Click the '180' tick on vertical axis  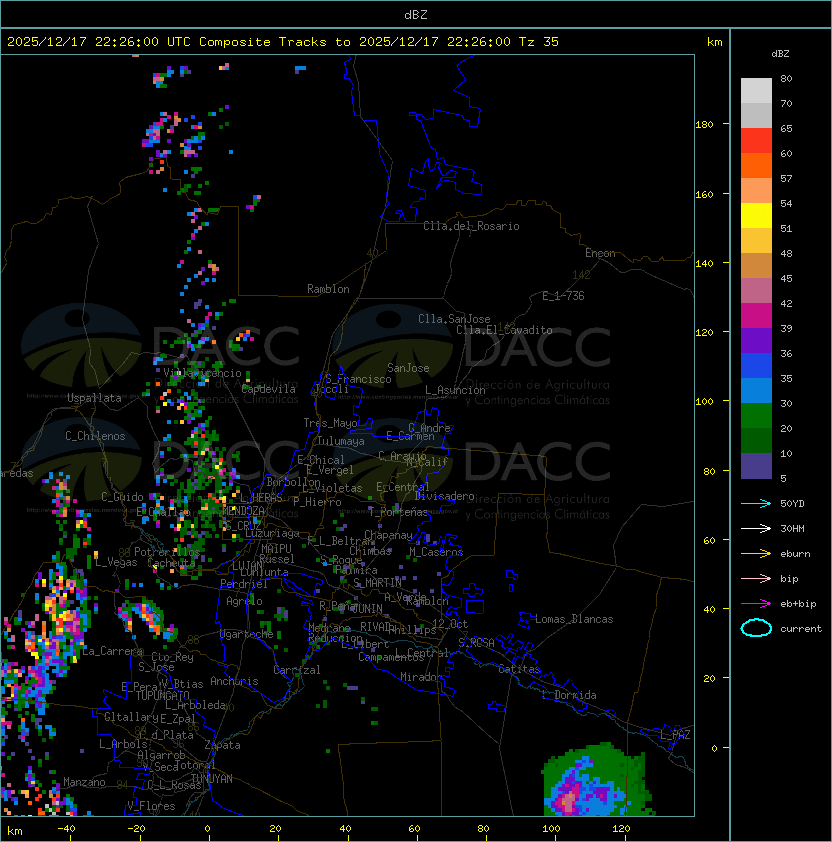(704, 125)
